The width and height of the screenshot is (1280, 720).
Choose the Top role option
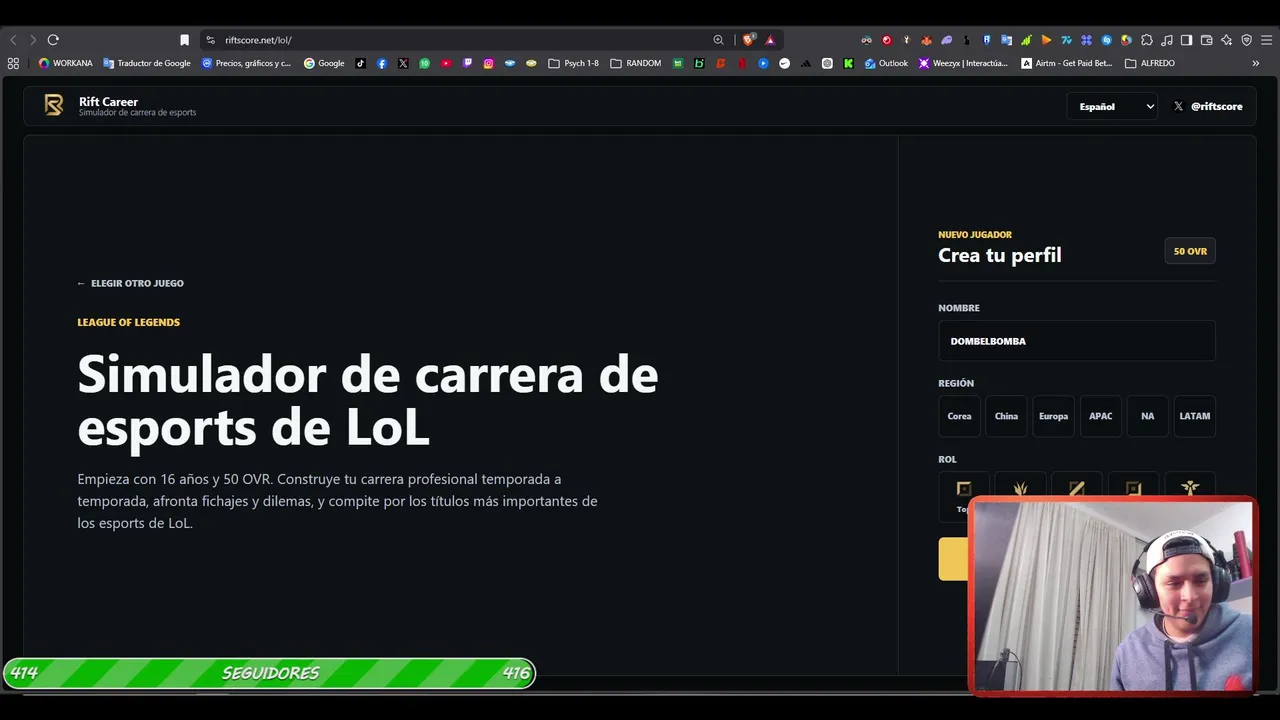(x=964, y=495)
